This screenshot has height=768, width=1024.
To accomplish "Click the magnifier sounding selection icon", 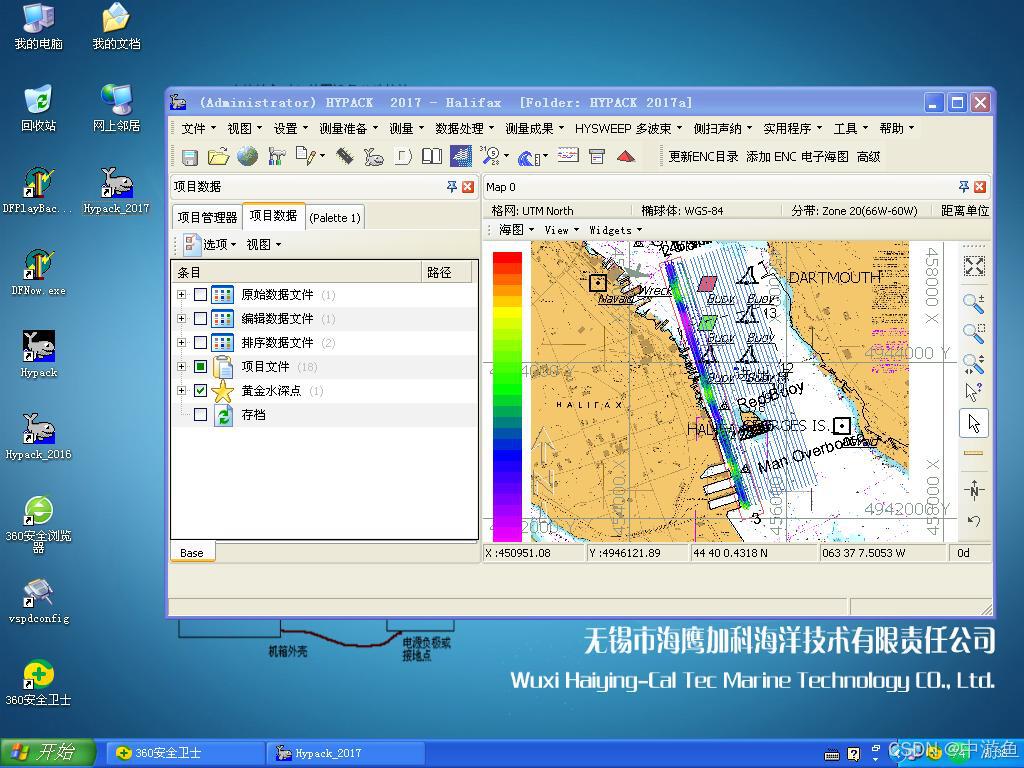I will [x=490, y=155].
